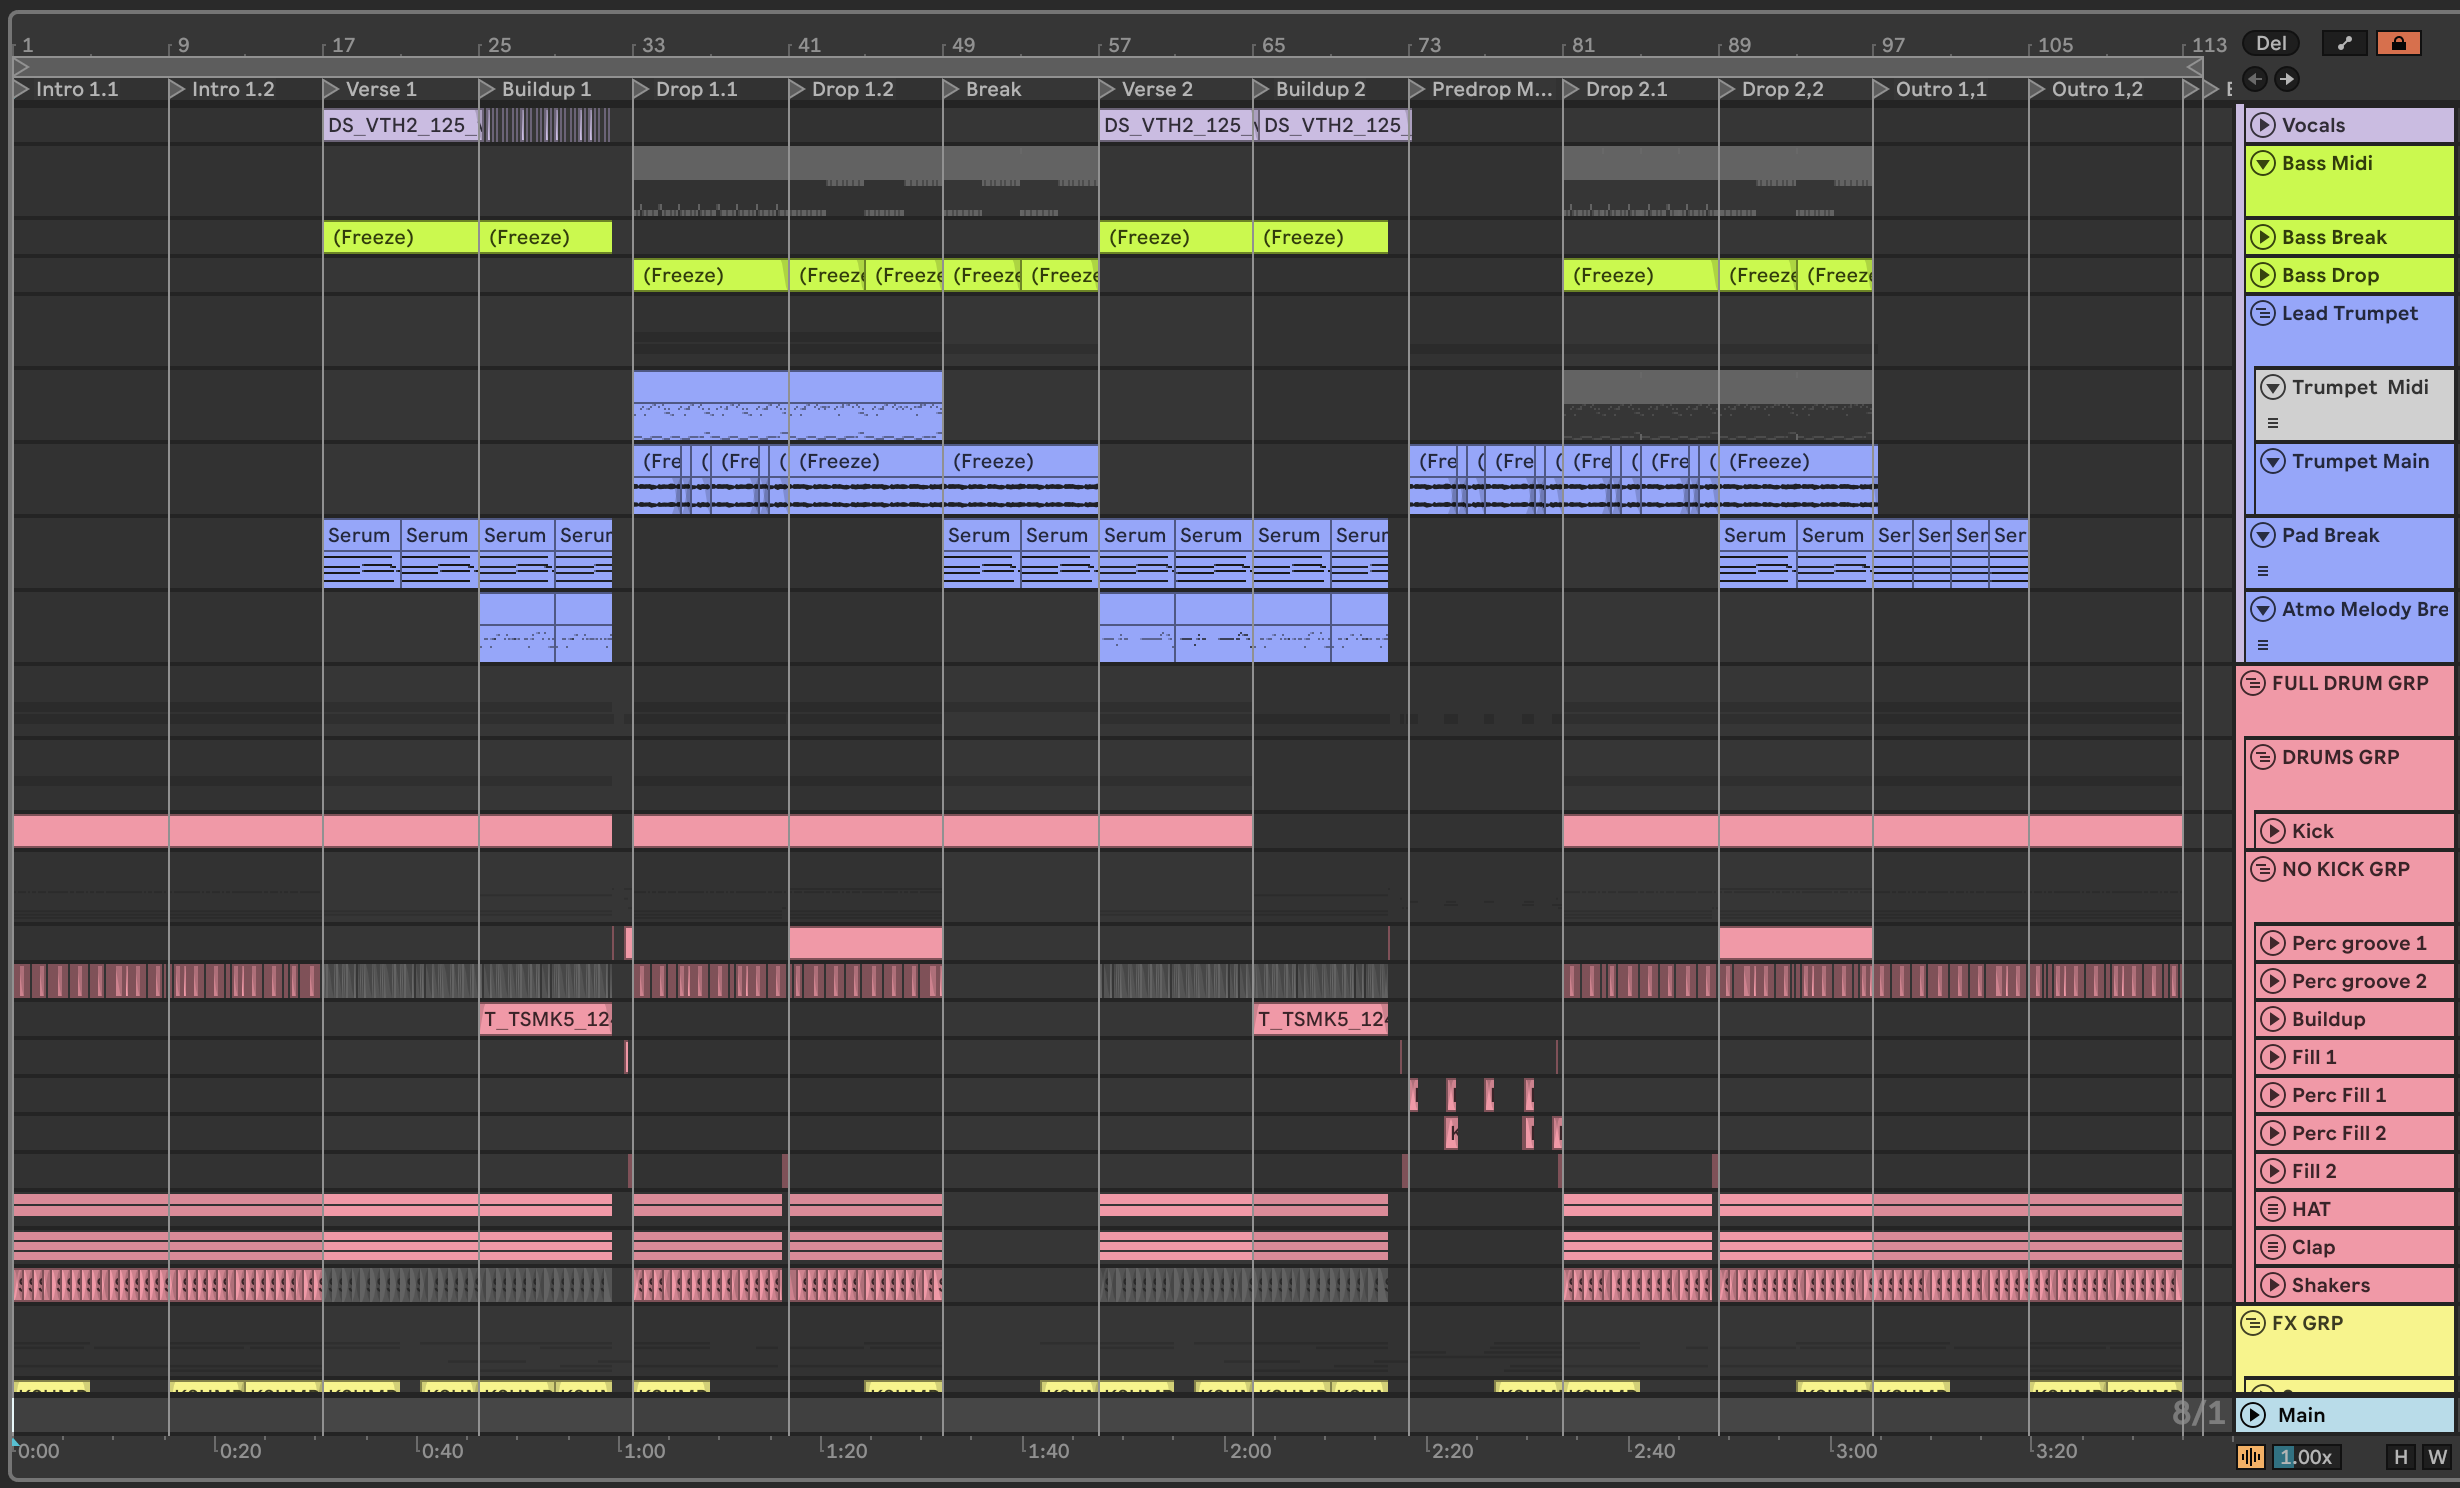Image resolution: width=2460 pixels, height=1488 pixels.
Task: Fold the FX GRP group
Action: tap(2252, 1323)
